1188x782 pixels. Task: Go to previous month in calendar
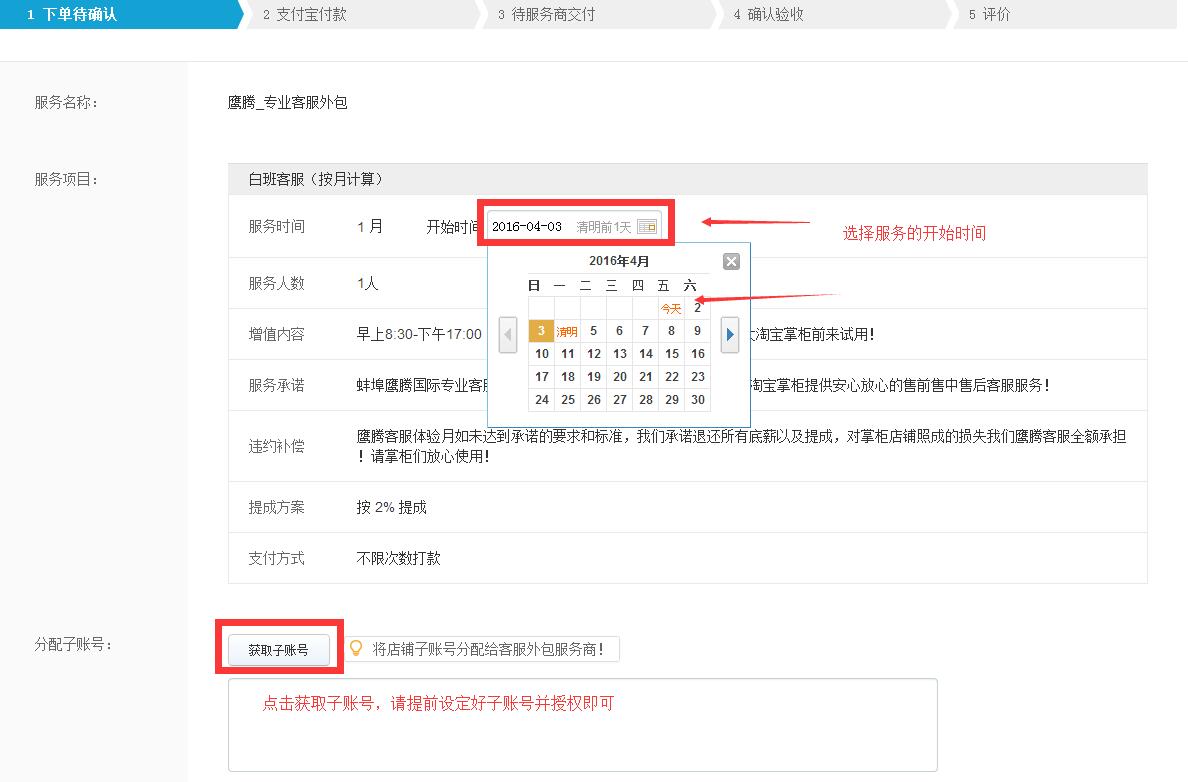[508, 334]
